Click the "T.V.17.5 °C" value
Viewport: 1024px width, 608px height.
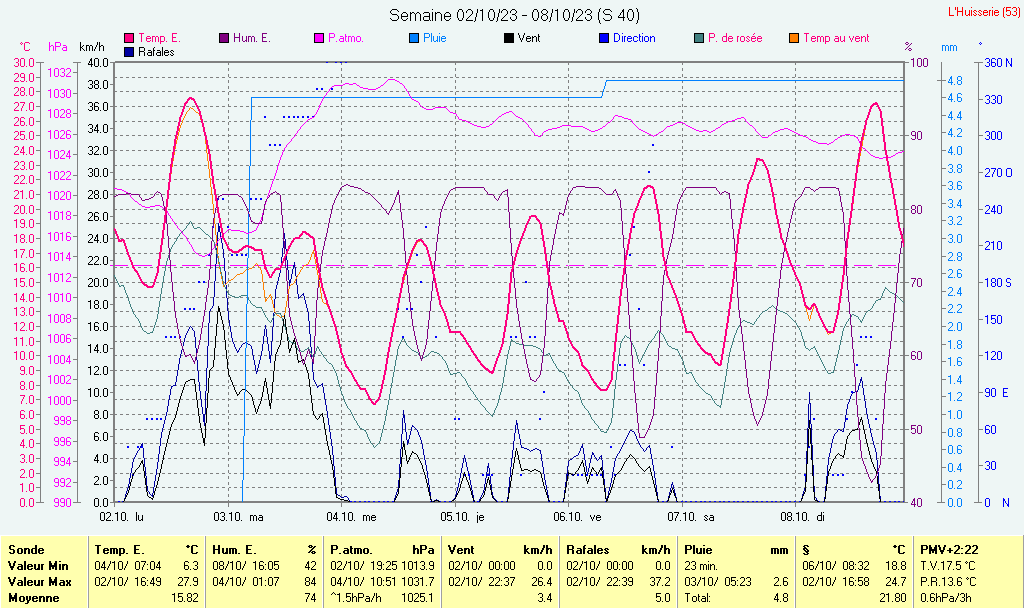[x=948, y=566]
